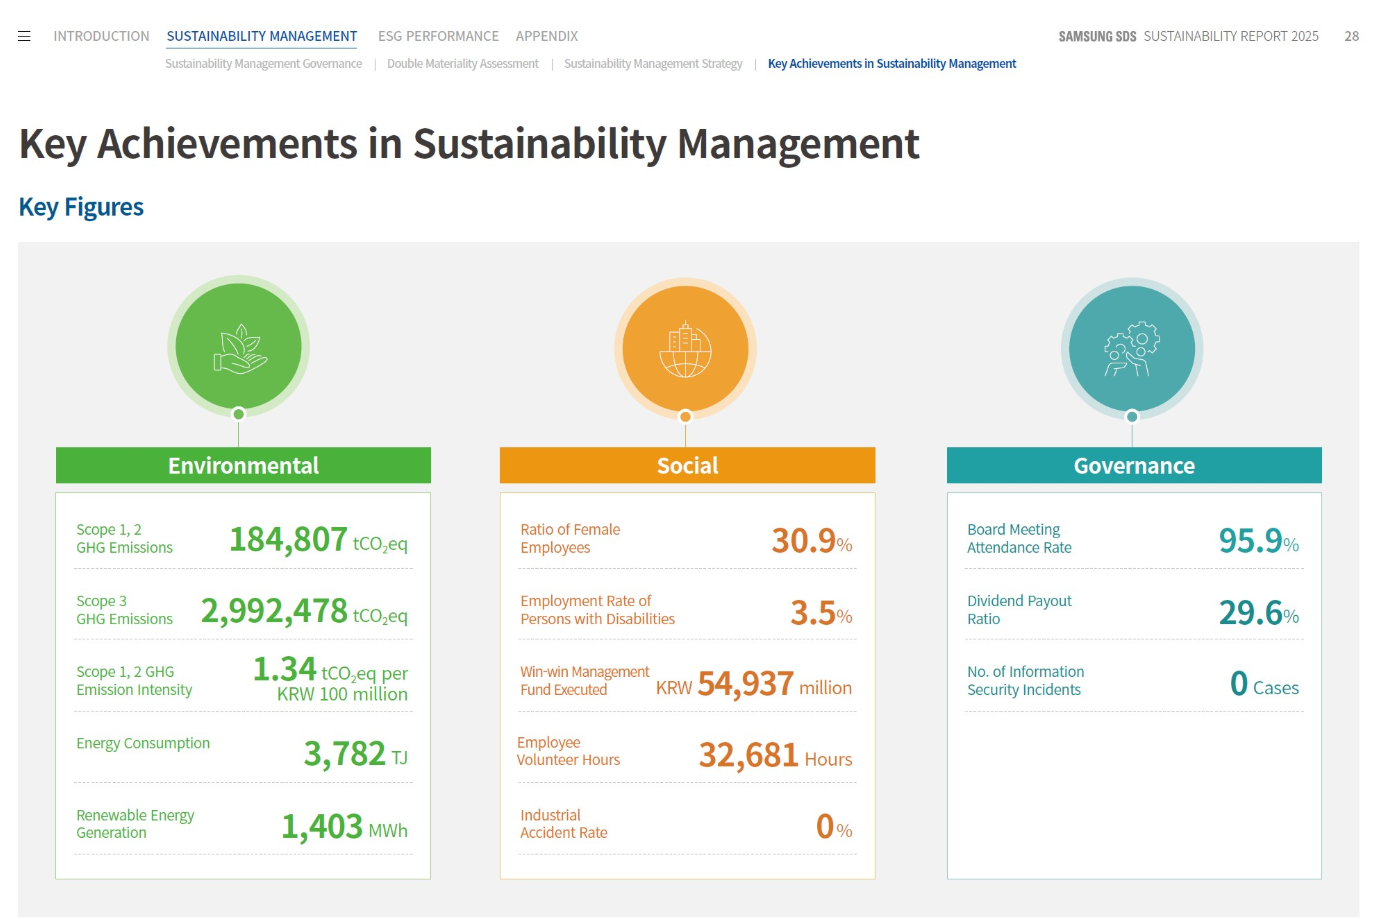Click the orange Social header bar
The height and width of the screenshot is (919, 1375).
687,466
